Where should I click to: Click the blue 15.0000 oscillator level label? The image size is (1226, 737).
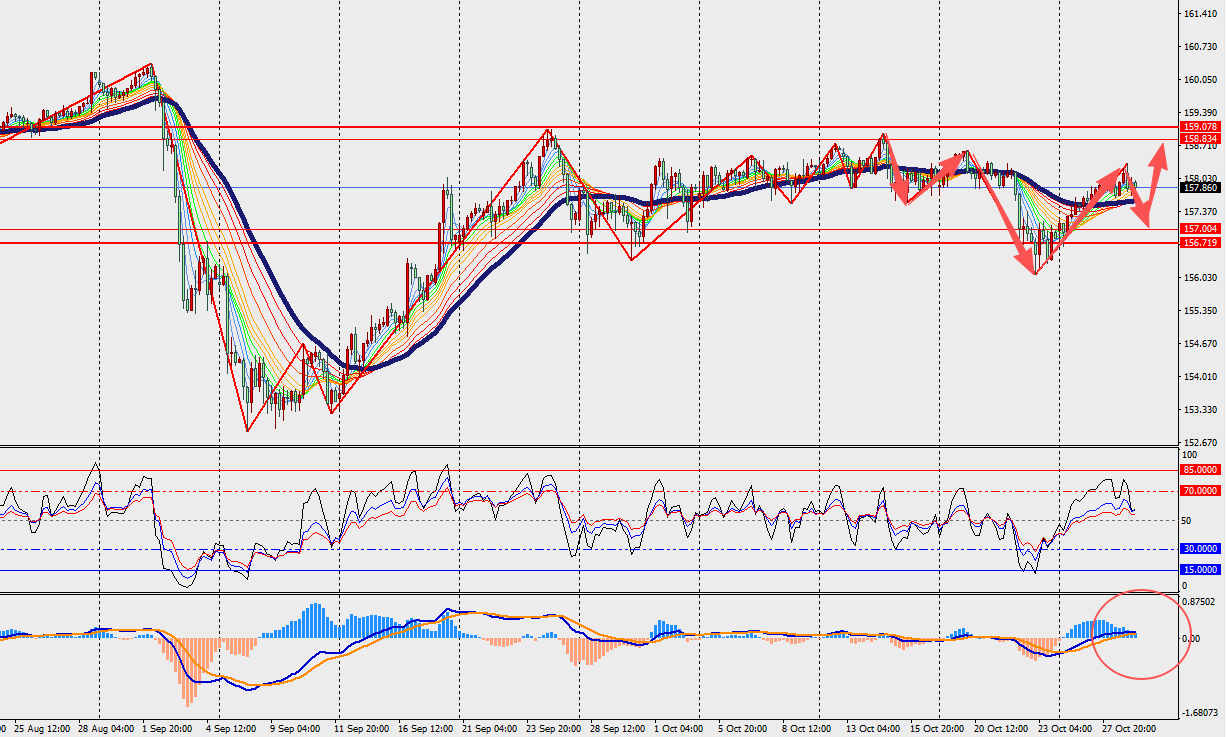[1200, 570]
